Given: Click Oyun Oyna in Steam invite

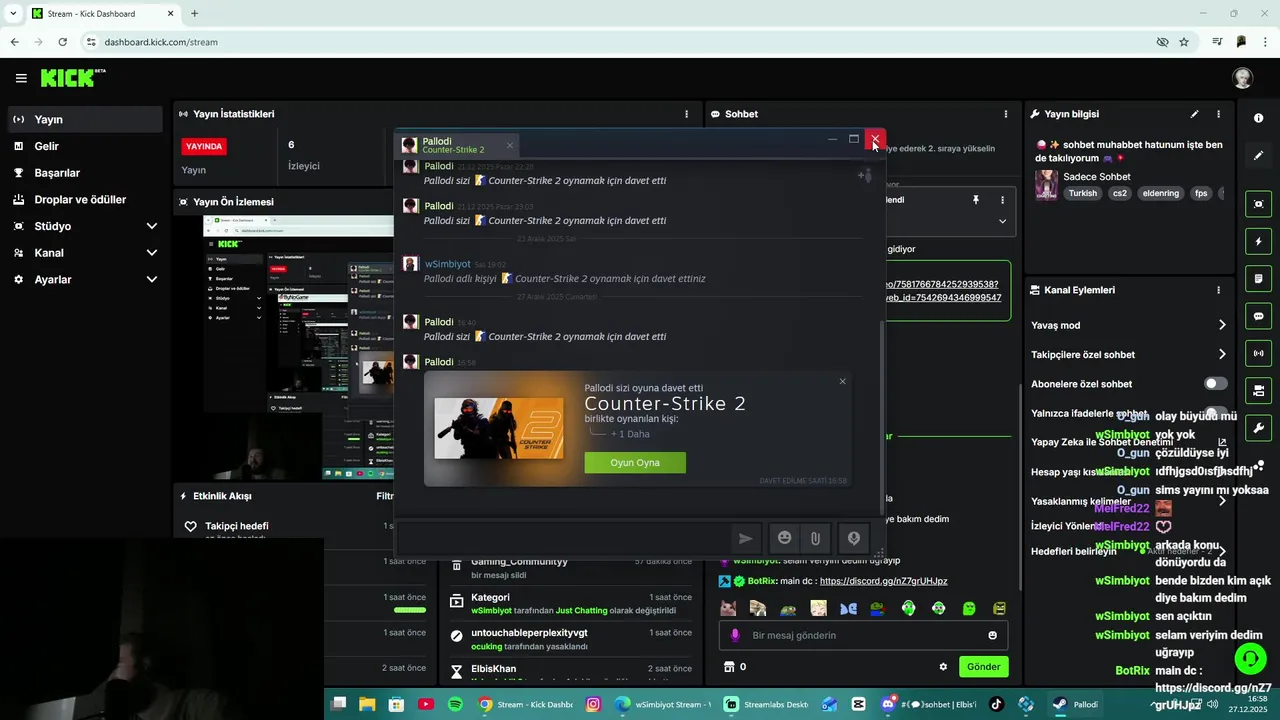Looking at the screenshot, I should tap(635, 463).
